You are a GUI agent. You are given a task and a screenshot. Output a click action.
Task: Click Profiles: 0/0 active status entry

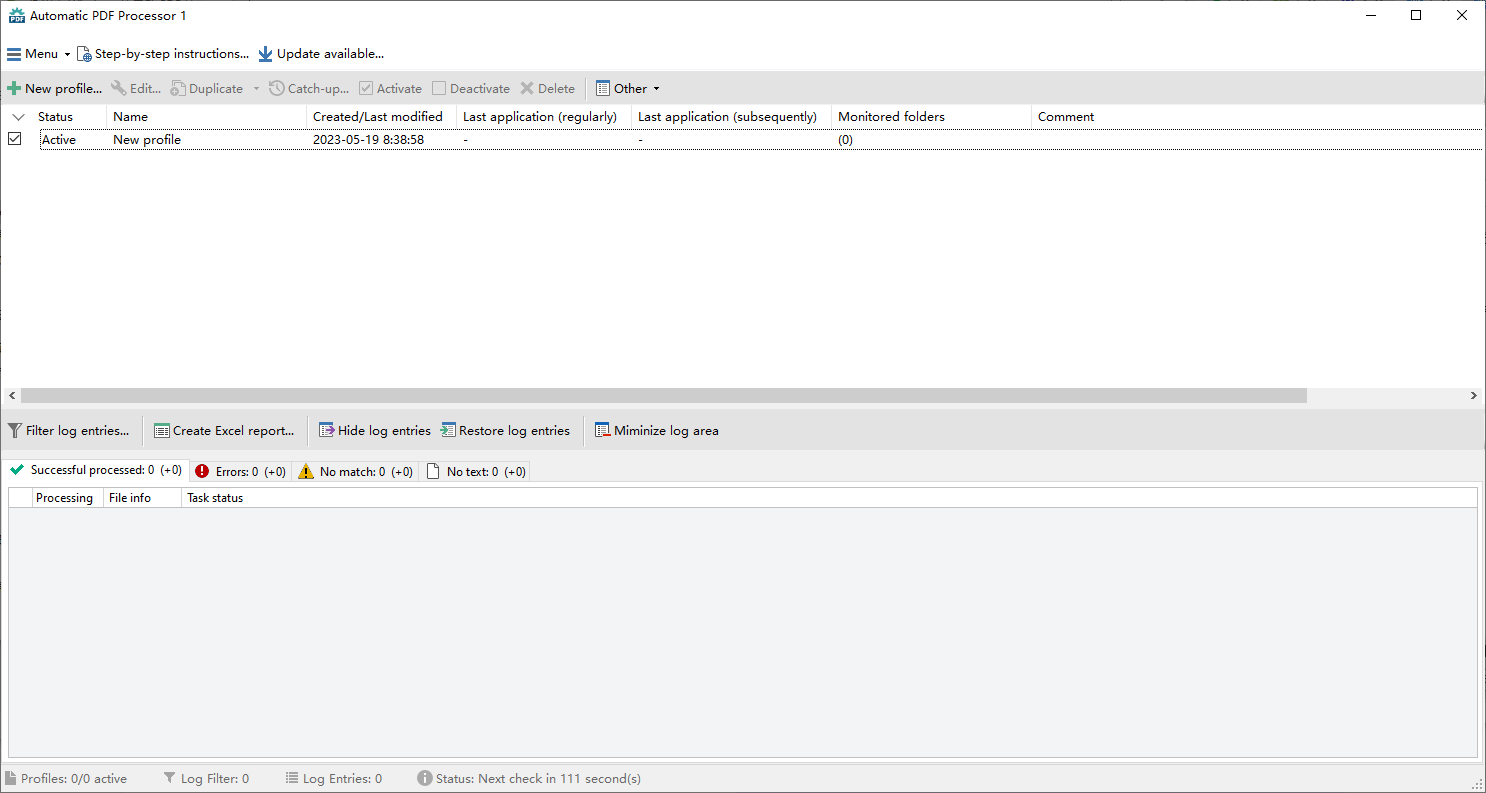(x=66, y=779)
